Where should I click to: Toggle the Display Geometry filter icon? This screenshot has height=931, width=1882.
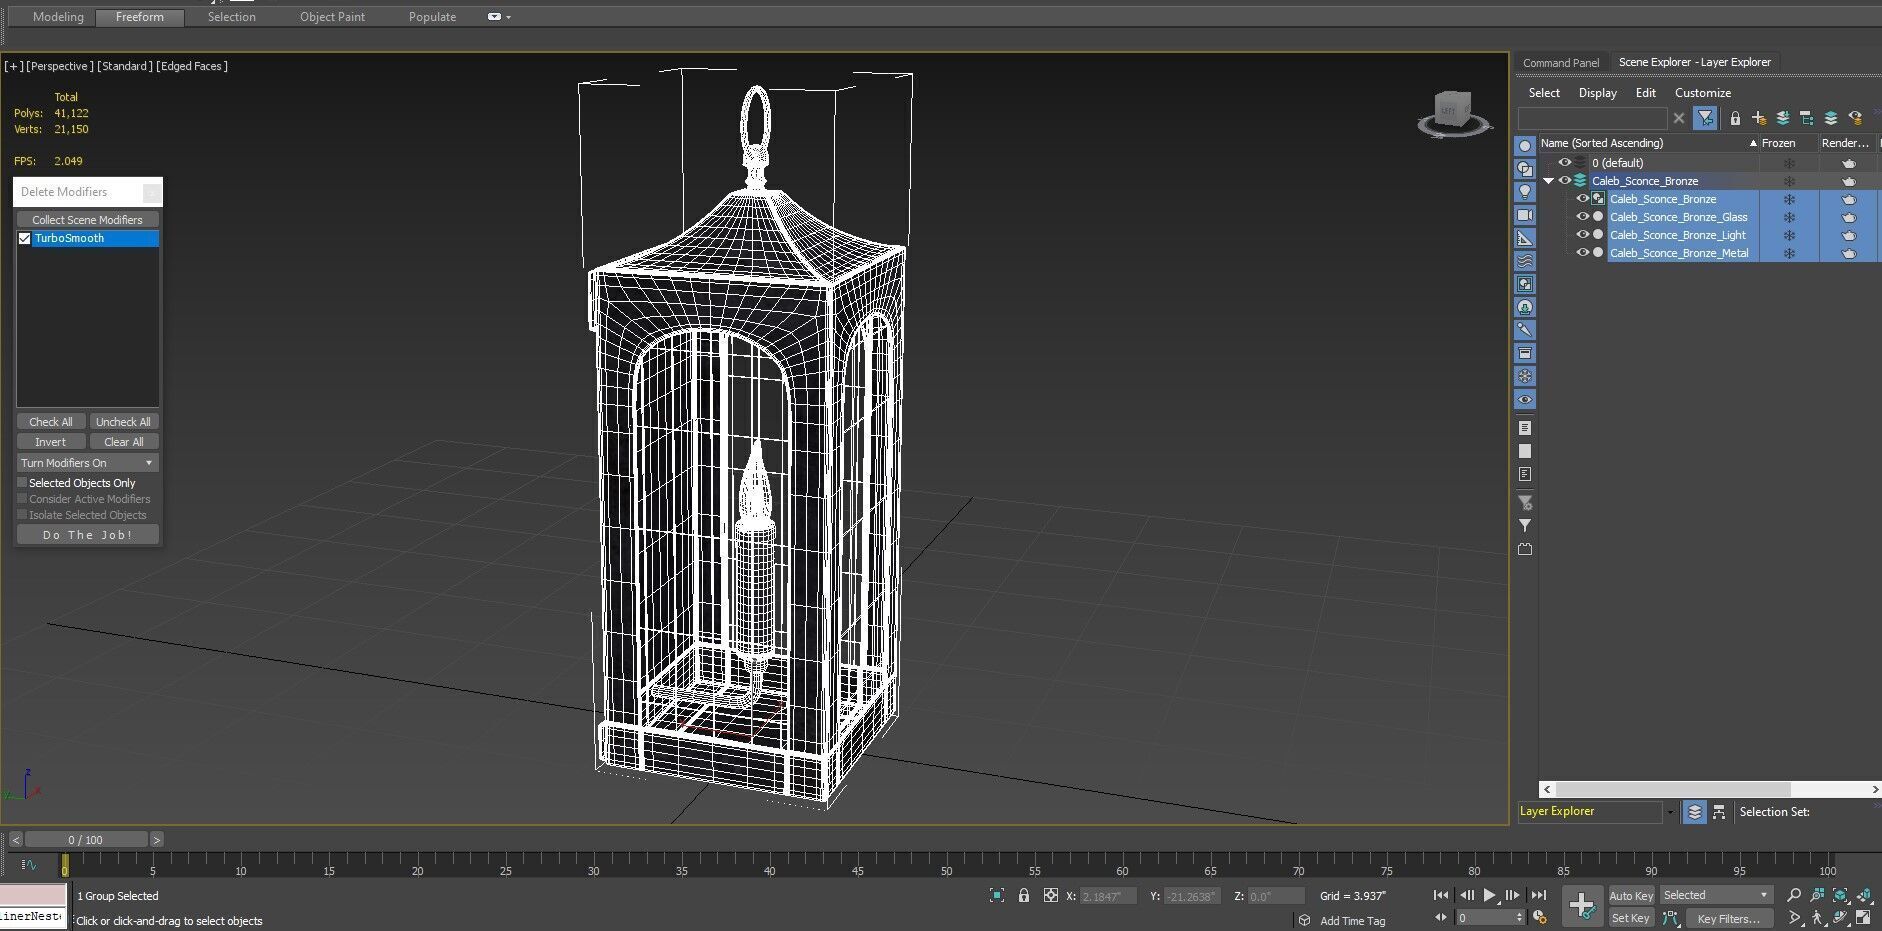(x=1525, y=146)
